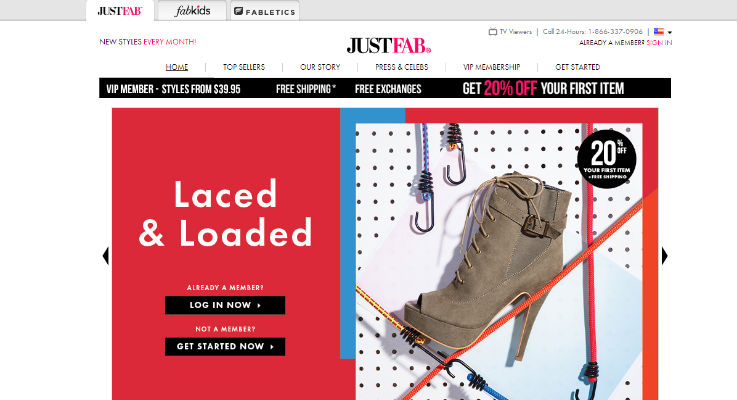Click the Log In Now button
This screenshot has height=400, width=737.
tap(225, 305)
